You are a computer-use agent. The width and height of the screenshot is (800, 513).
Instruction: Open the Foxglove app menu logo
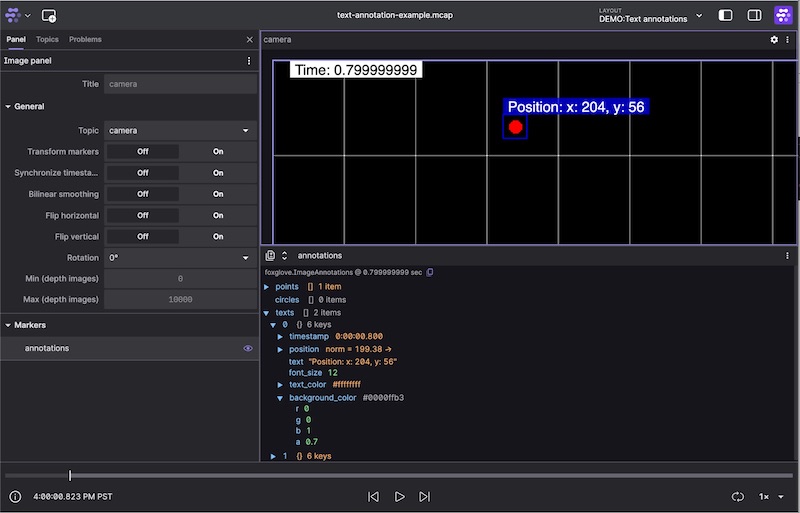pyautogui.click(x=13, y=15)
